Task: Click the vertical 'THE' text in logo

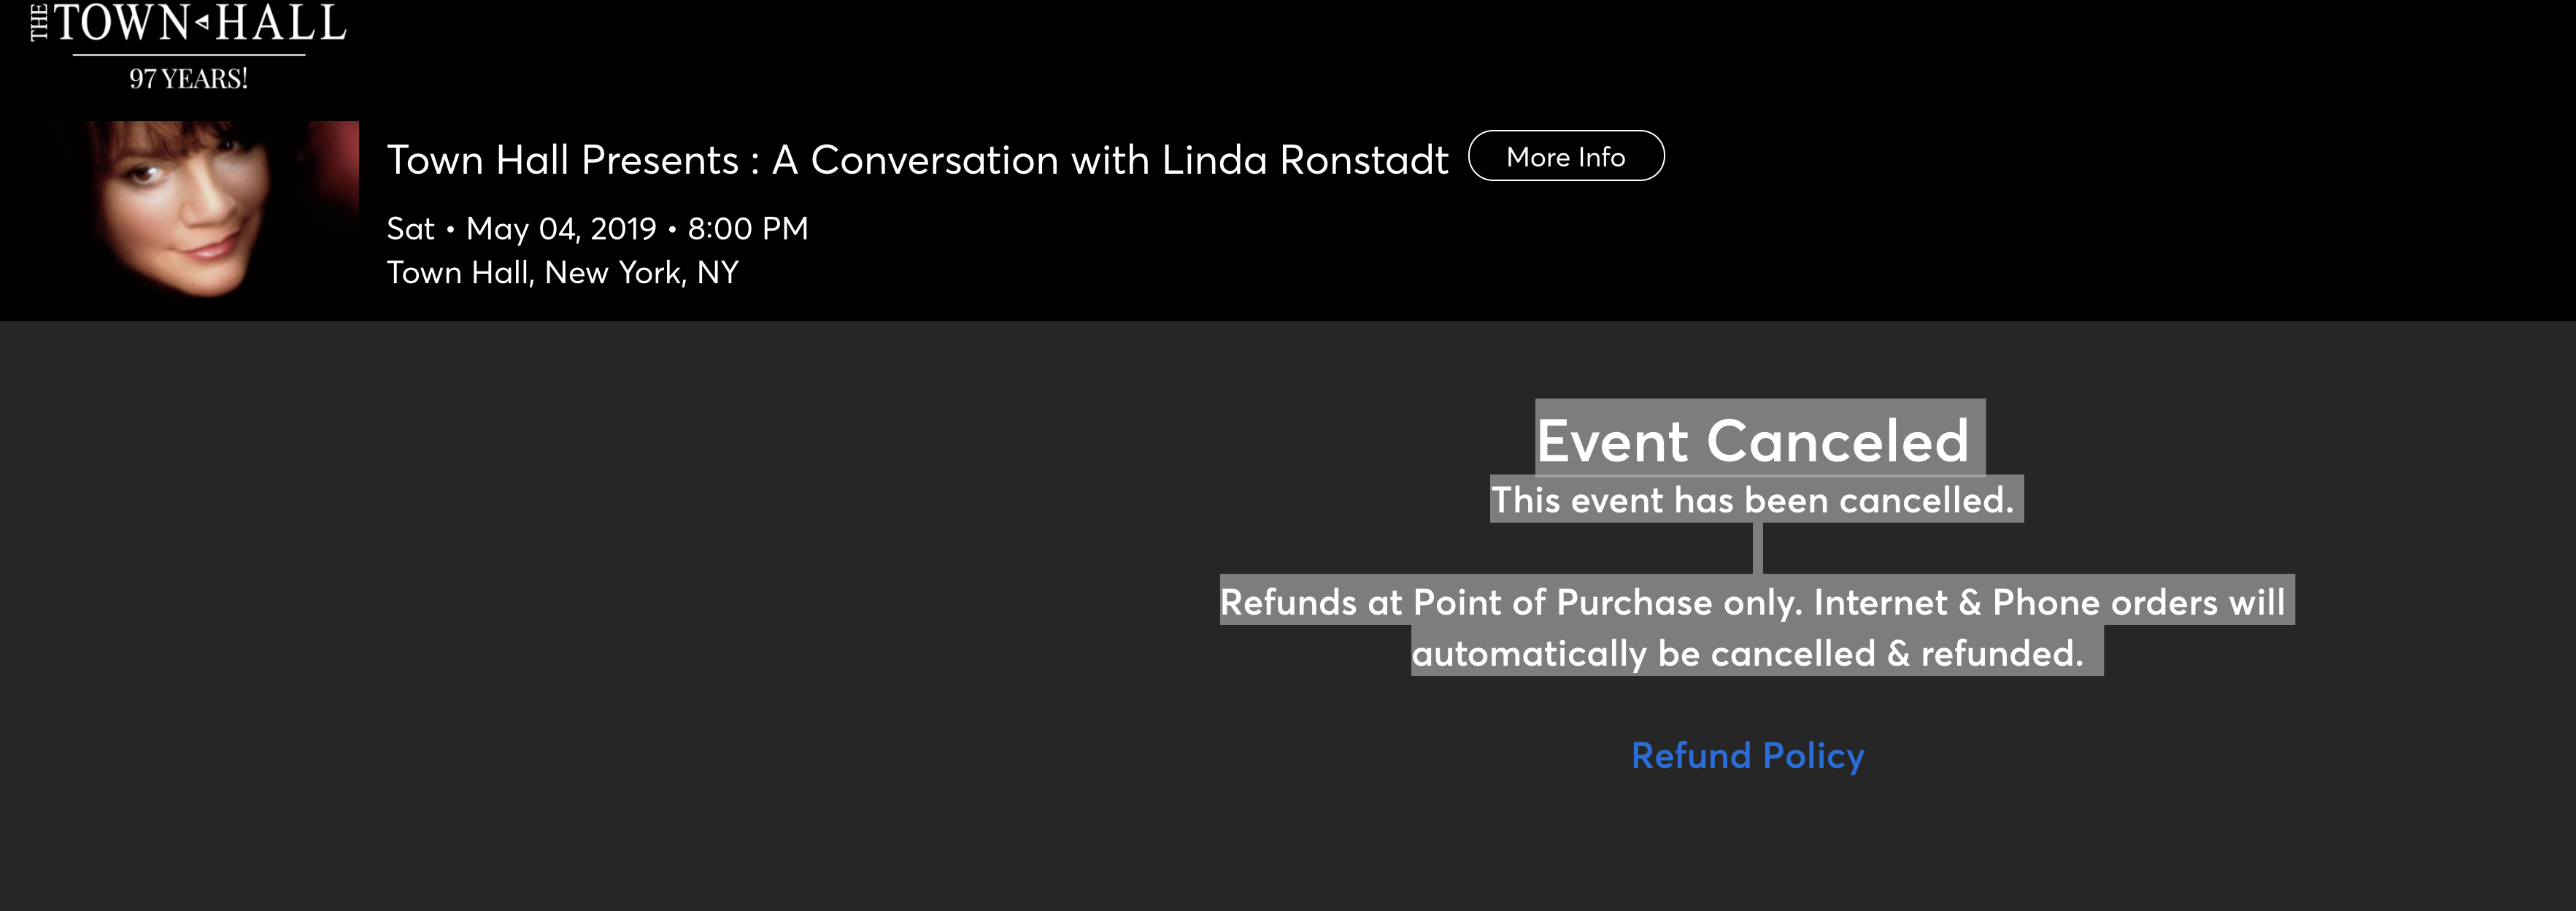Action: click(x=39, y=22)
